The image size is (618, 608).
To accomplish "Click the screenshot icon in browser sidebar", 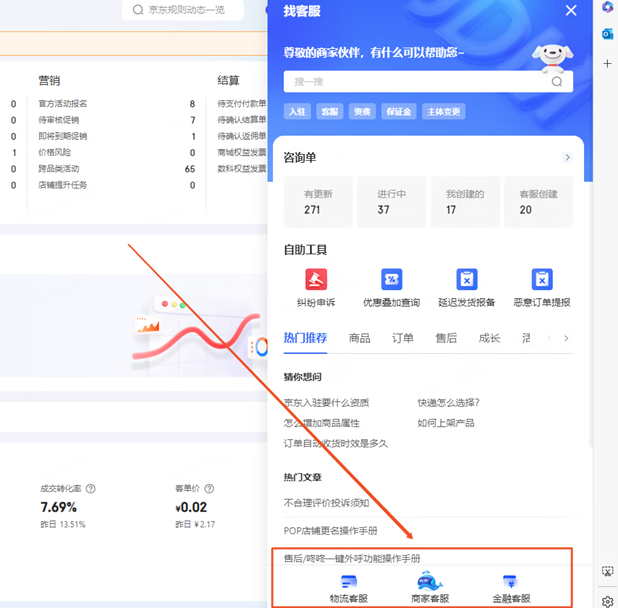I will [607, 571].
